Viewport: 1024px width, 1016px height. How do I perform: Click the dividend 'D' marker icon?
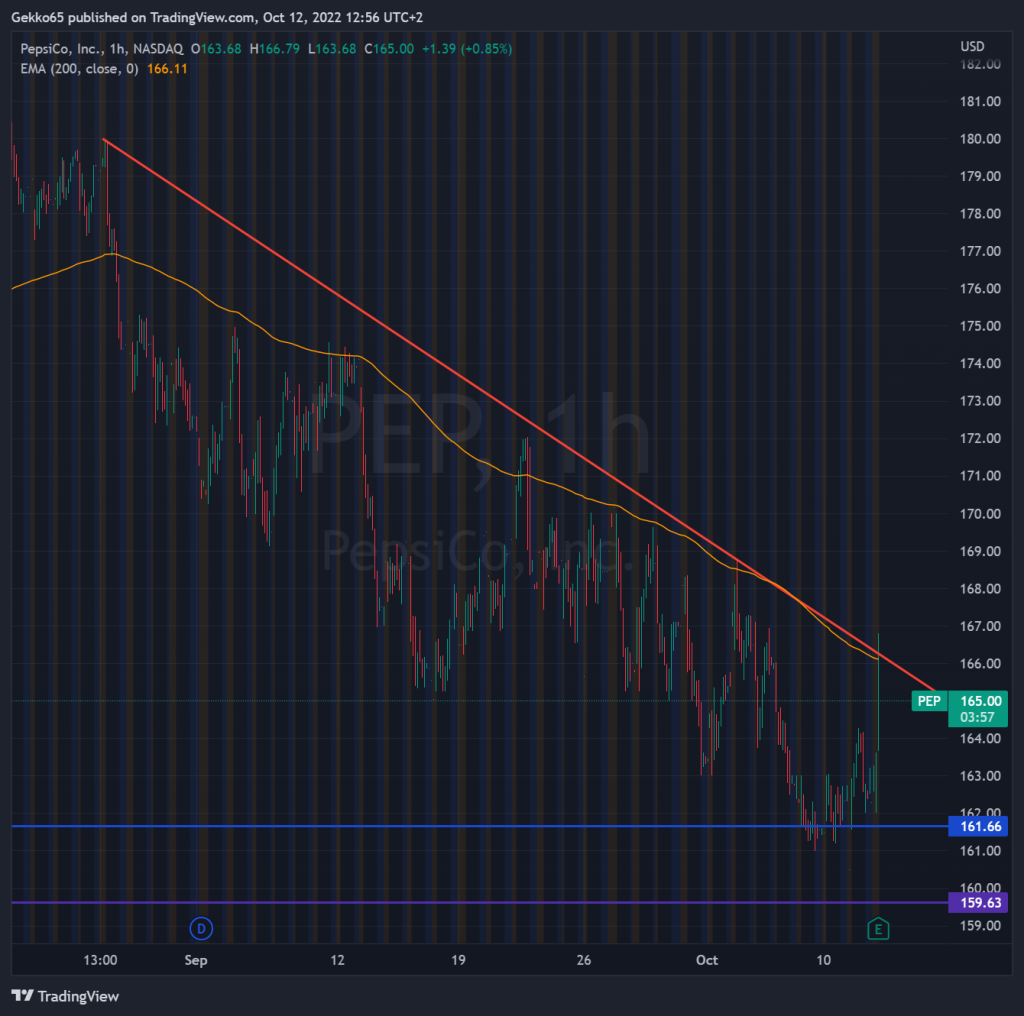pos(202,929)
